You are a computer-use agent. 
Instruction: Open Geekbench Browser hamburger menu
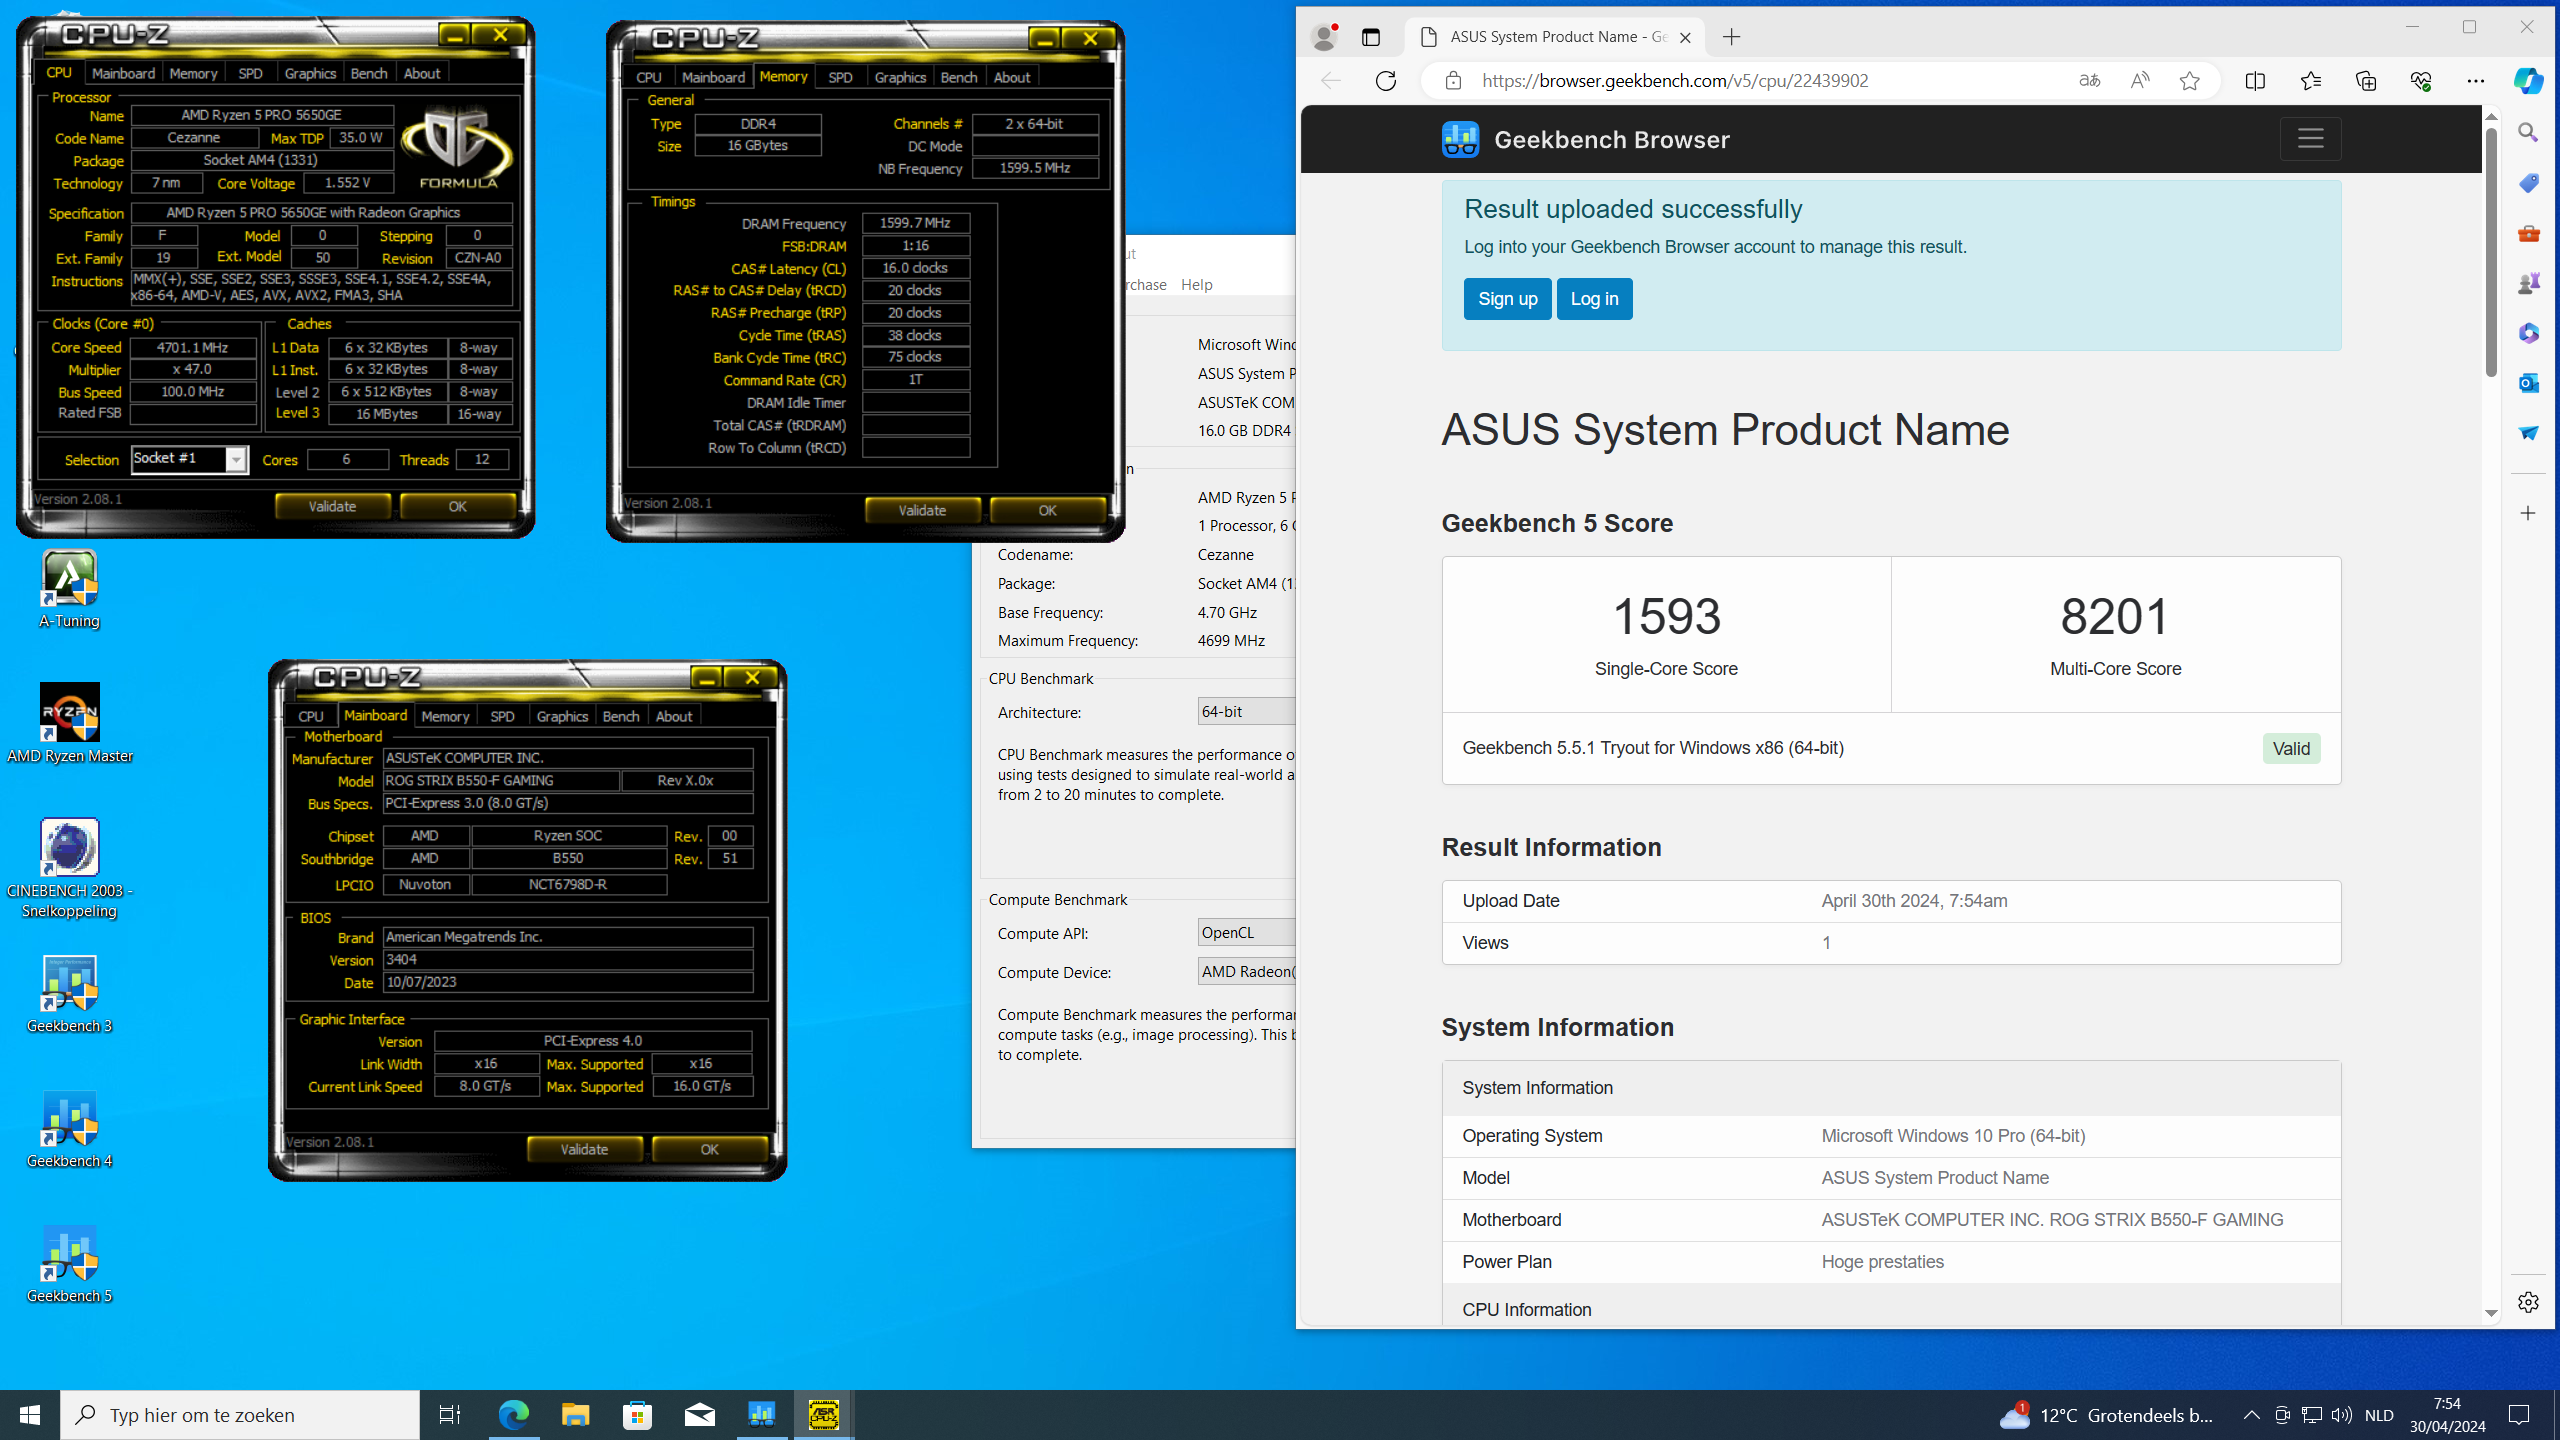tap(2310, 139)
